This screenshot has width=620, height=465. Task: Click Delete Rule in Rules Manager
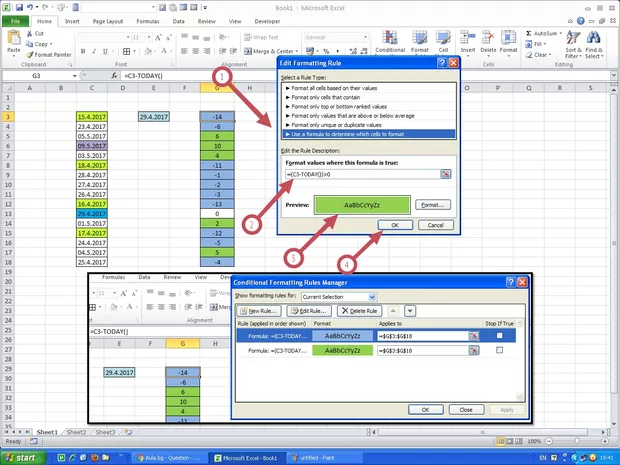[x=359, y=311]
